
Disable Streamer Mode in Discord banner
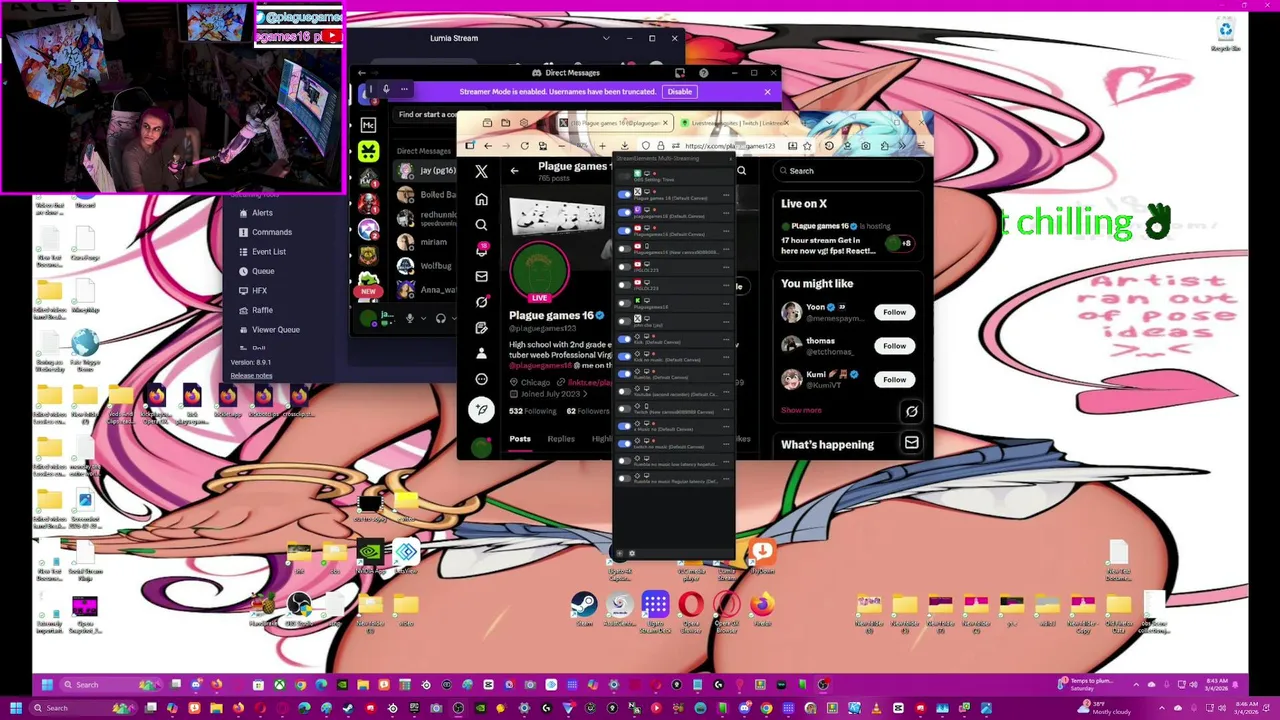[680, 91]
